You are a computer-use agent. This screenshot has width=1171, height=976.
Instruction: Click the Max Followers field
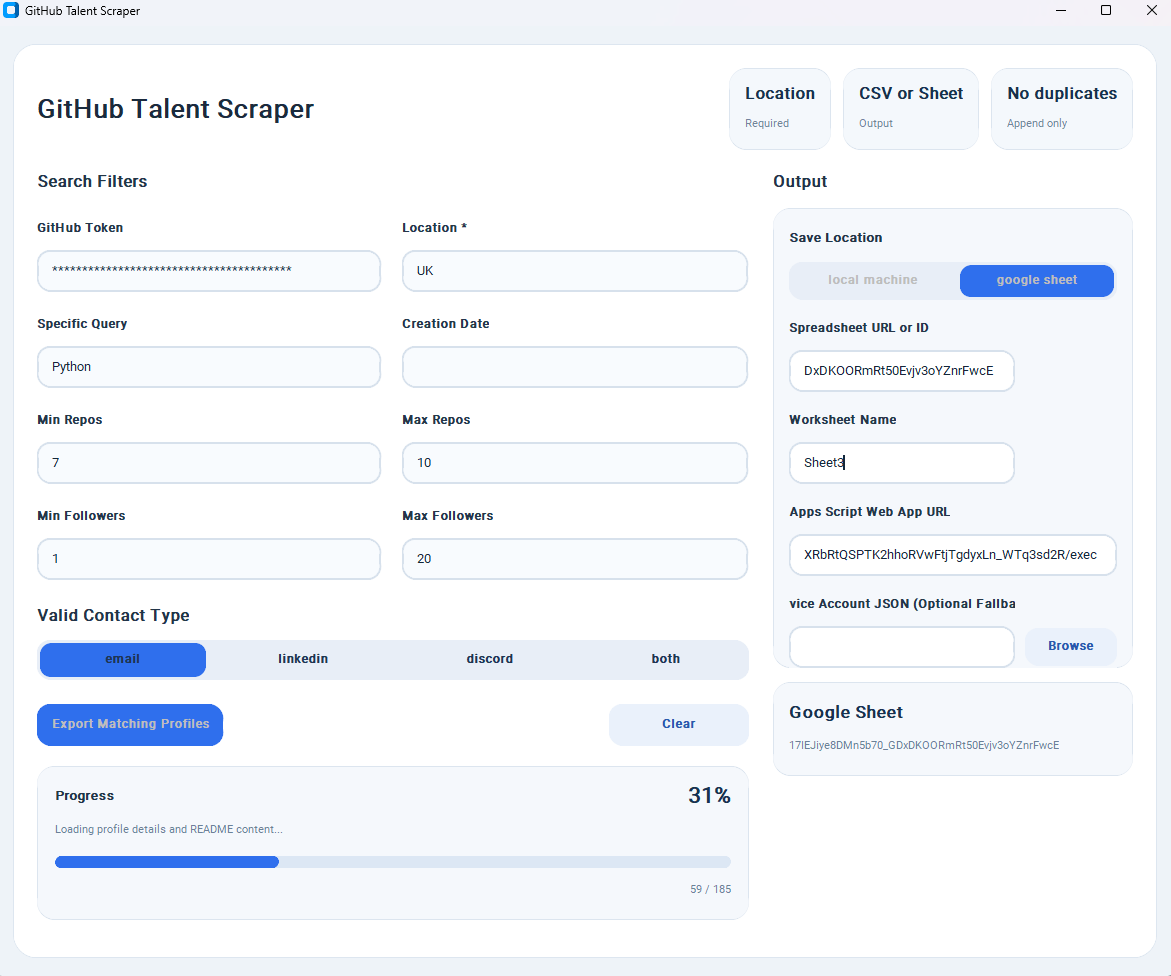tap(574, 559)
